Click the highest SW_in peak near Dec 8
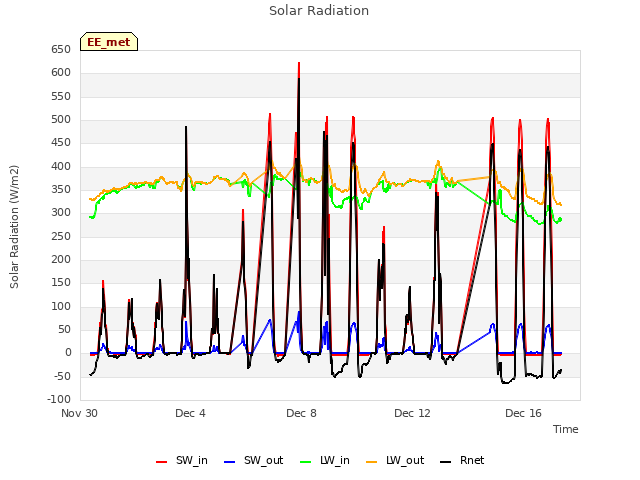 pos(299,64)
